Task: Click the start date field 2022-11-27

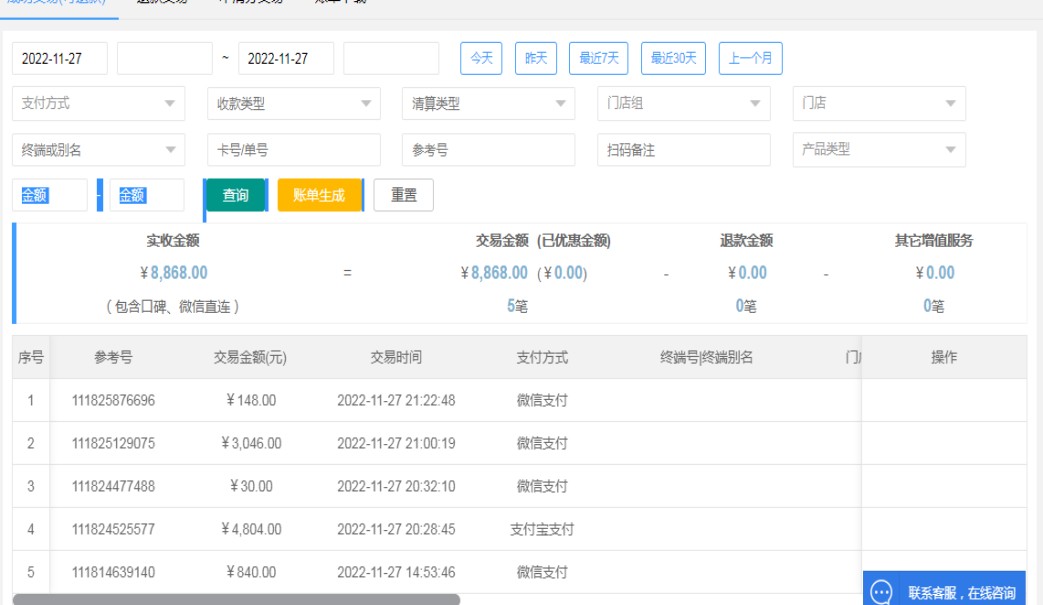Action: [x=60, y=58]
